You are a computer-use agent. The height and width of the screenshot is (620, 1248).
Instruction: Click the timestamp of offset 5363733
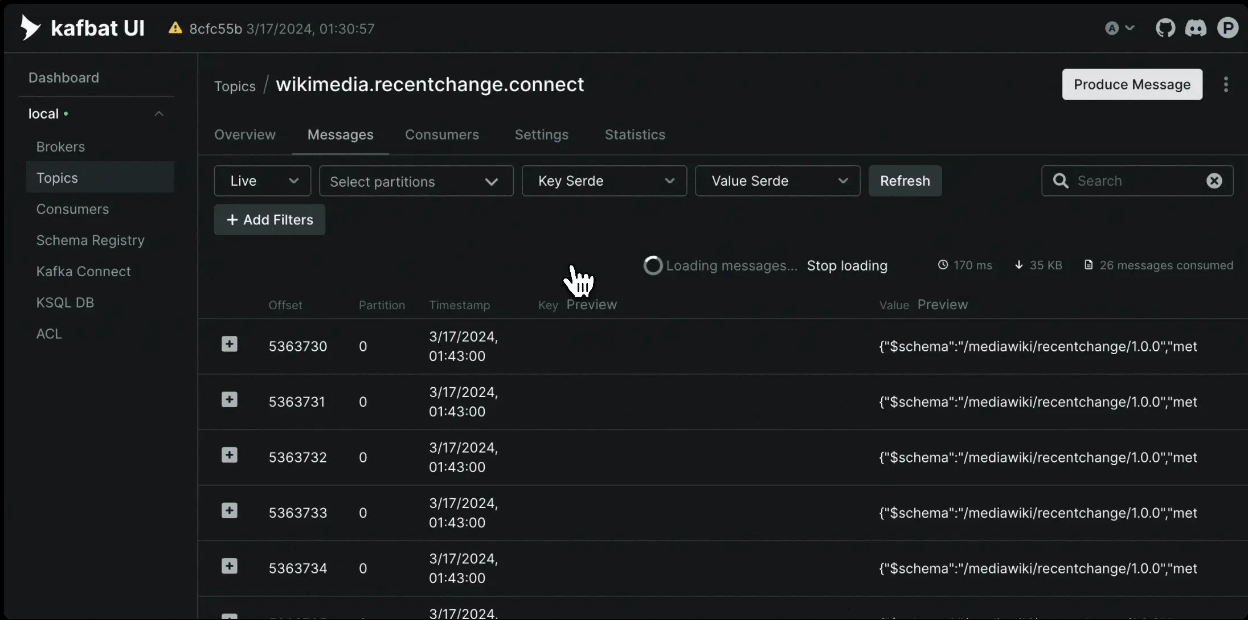(464, 513)
